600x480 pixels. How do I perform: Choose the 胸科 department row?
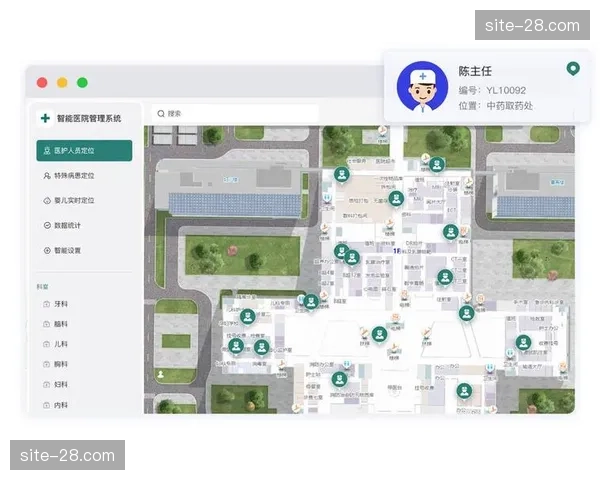[x=56, y=364]
